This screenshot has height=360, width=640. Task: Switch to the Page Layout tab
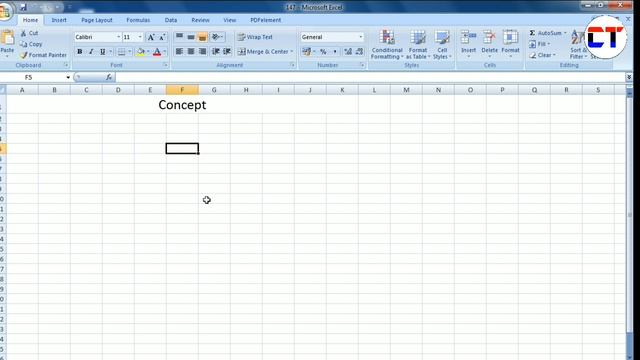[97, 20]
